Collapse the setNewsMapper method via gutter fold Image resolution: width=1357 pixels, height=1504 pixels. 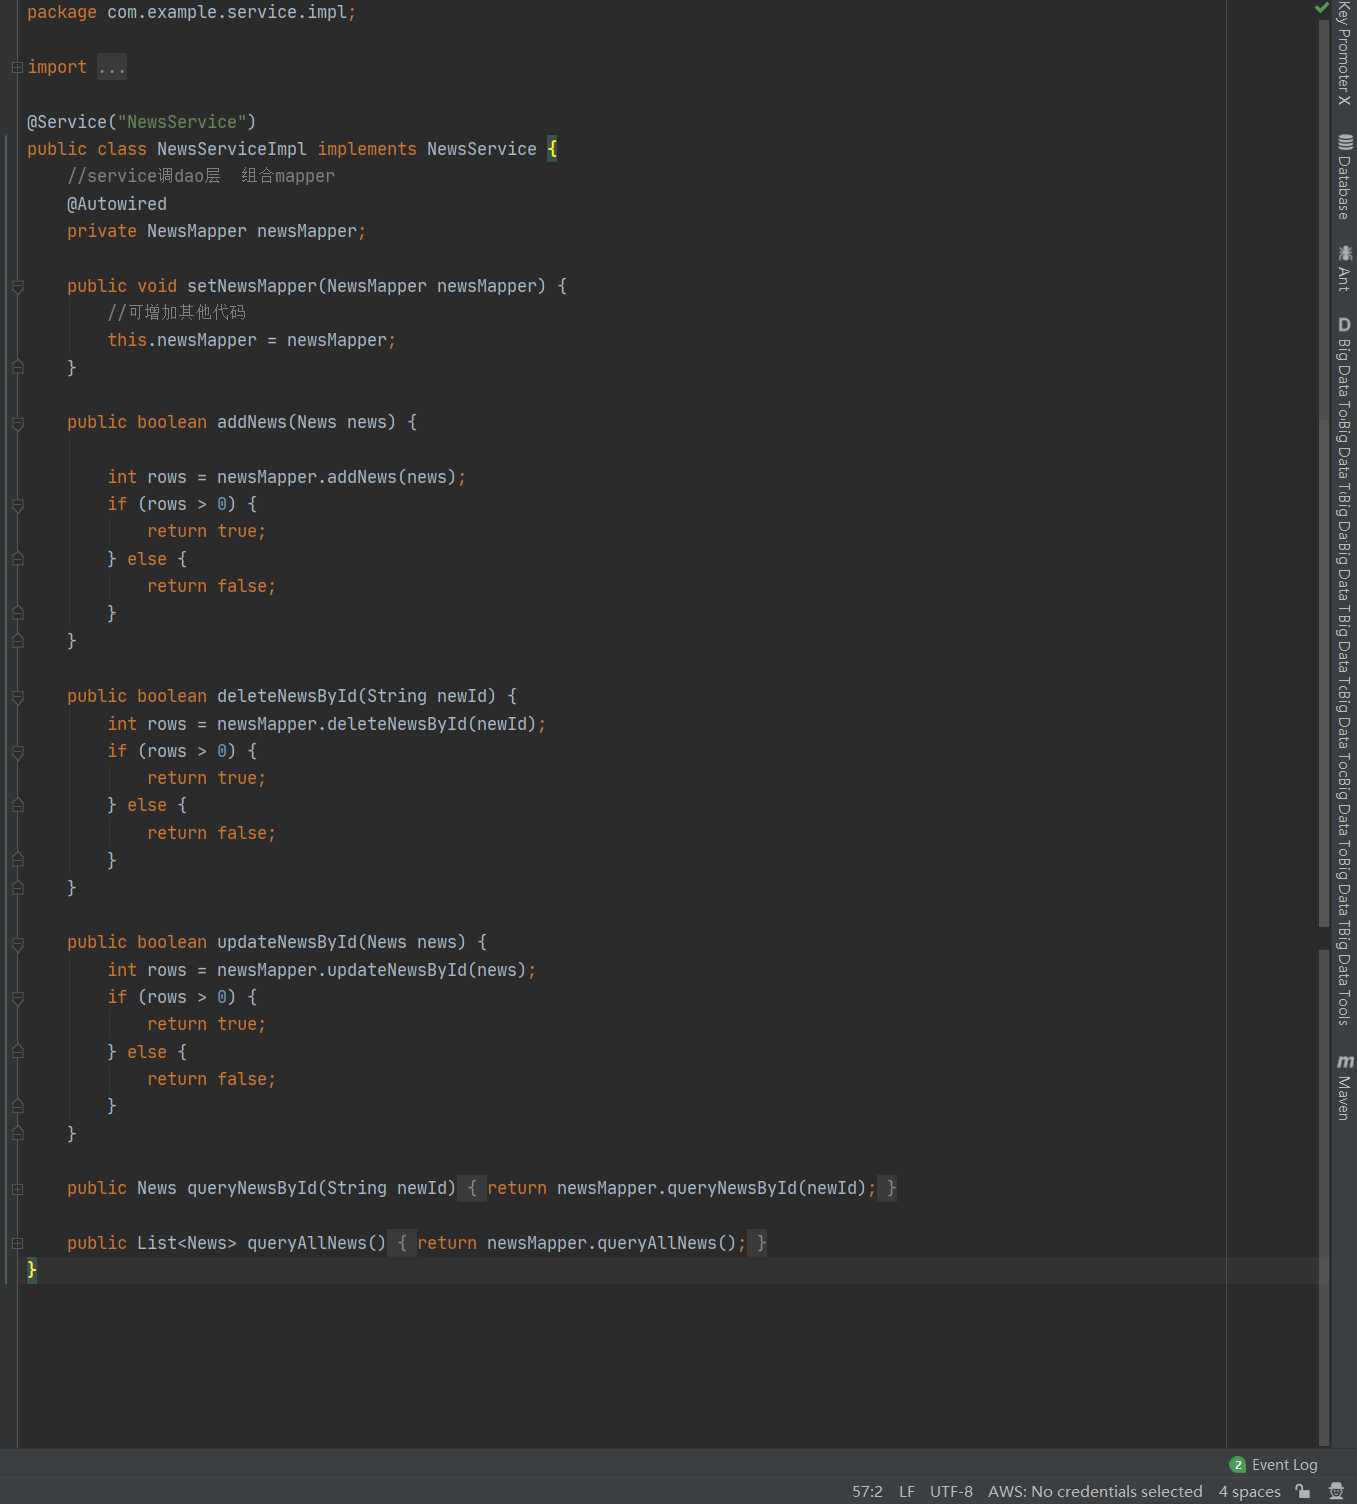(17, 287)
